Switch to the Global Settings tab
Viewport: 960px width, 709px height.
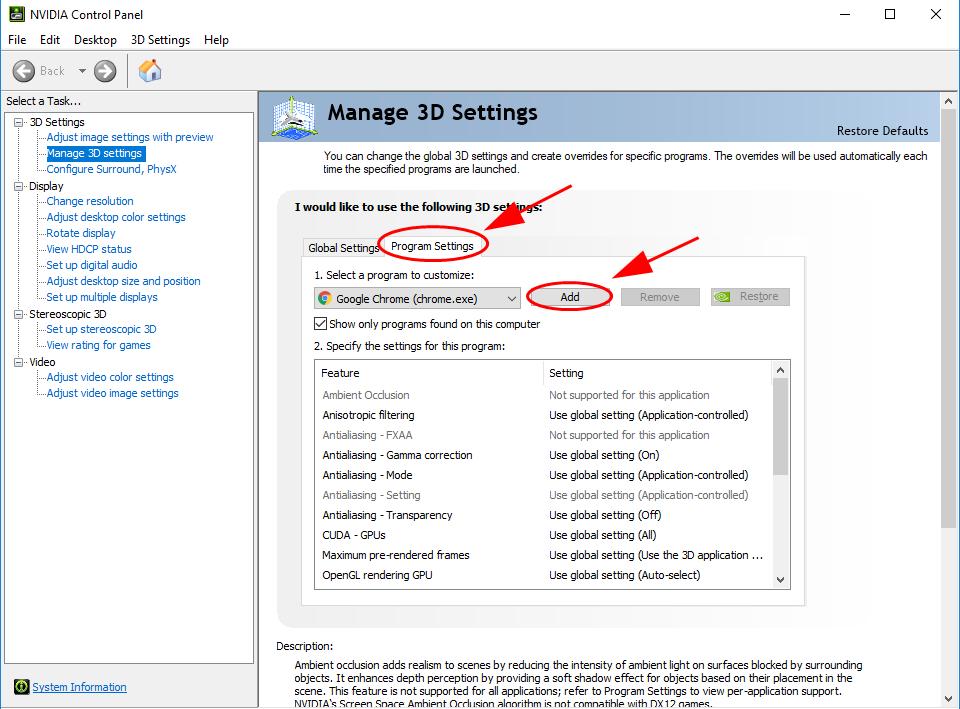343,248
